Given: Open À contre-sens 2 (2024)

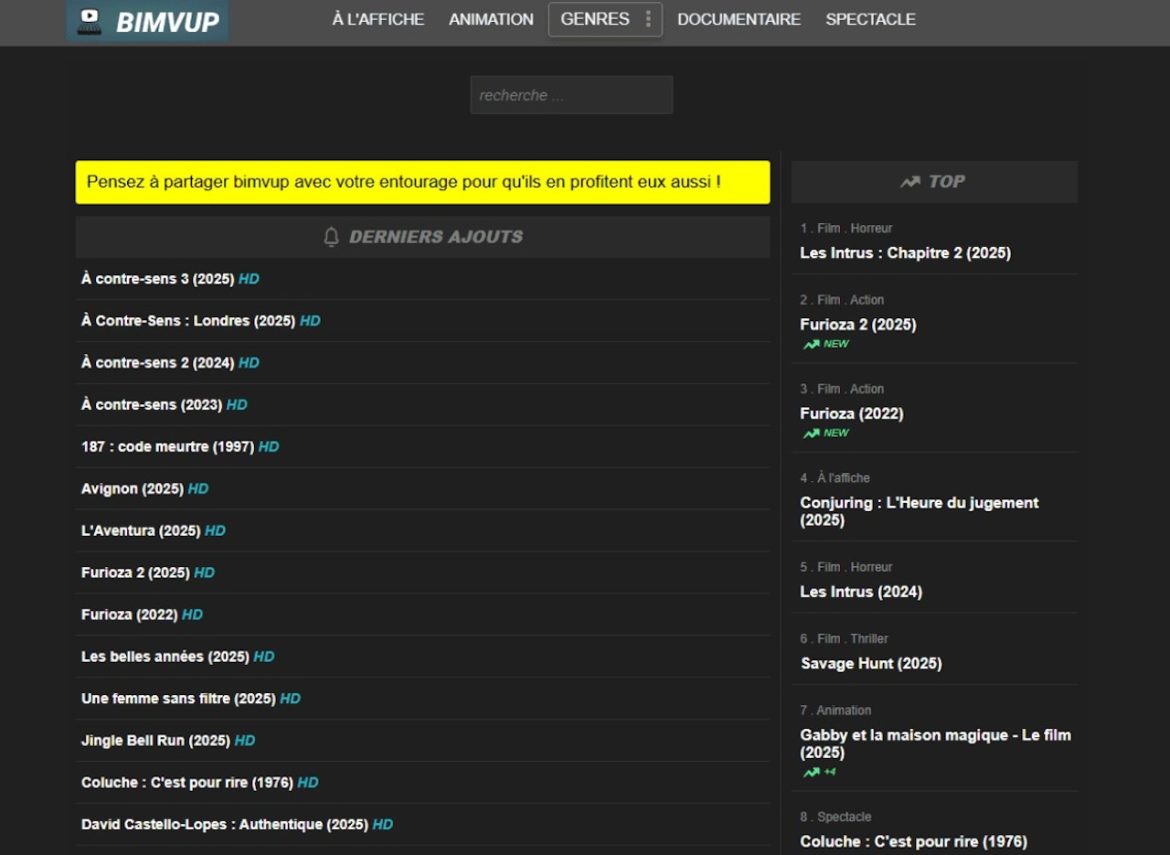Looking at the screenshot, I should coord(157,363).
